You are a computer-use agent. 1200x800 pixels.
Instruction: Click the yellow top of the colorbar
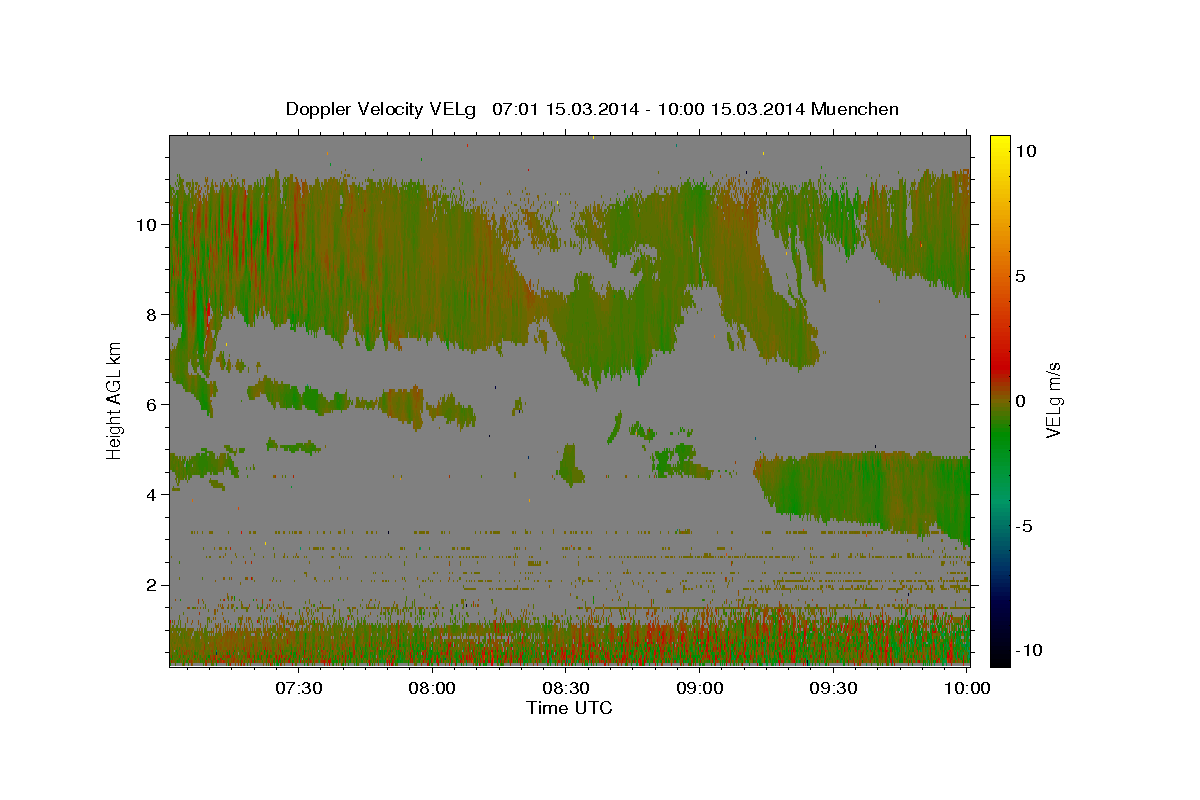[1000, 142]
